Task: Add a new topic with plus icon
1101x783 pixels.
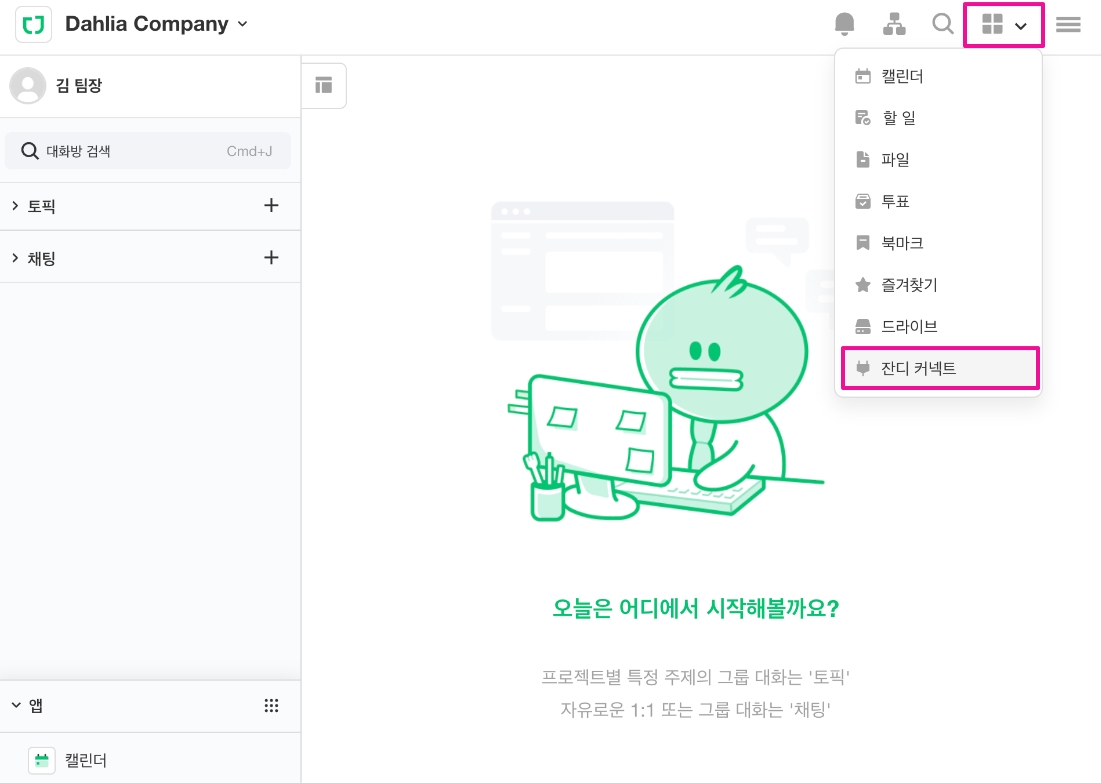Action: pyautogui.click(x=271, y=205)
